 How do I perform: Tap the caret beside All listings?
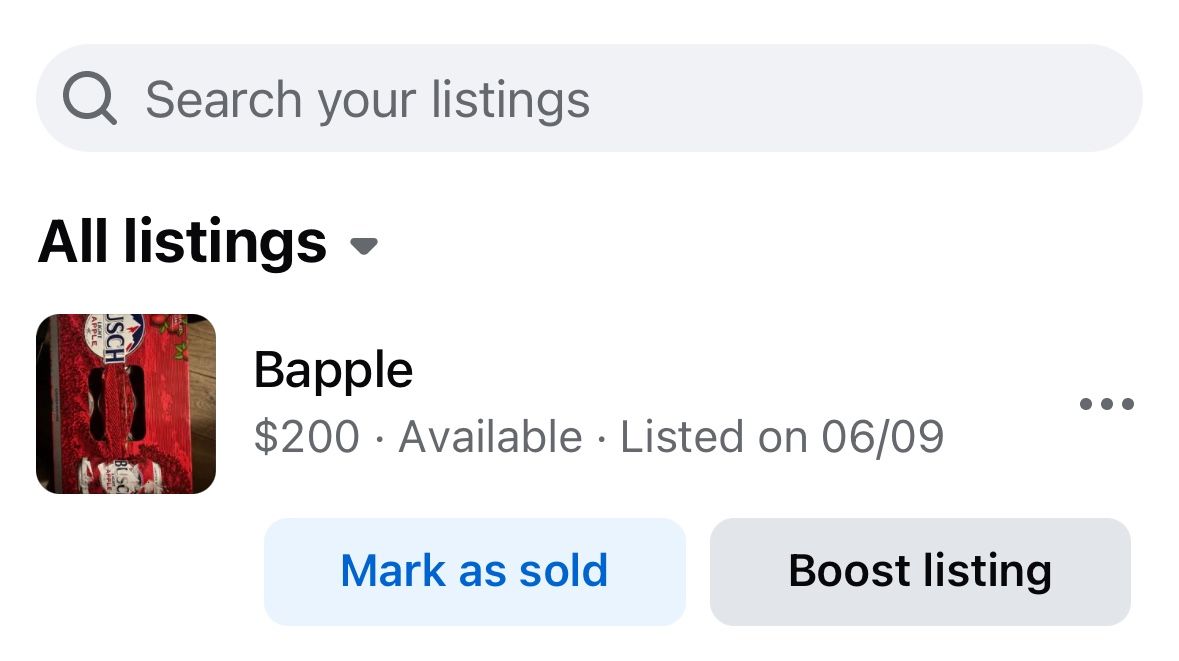tap(364, 246)
